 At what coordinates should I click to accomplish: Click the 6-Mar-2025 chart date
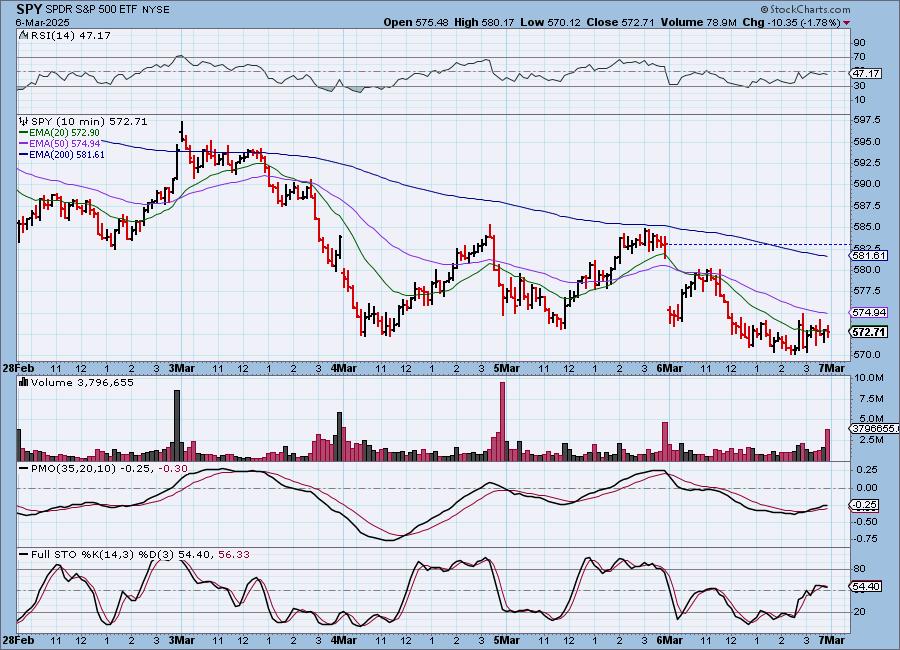[42, 22]
